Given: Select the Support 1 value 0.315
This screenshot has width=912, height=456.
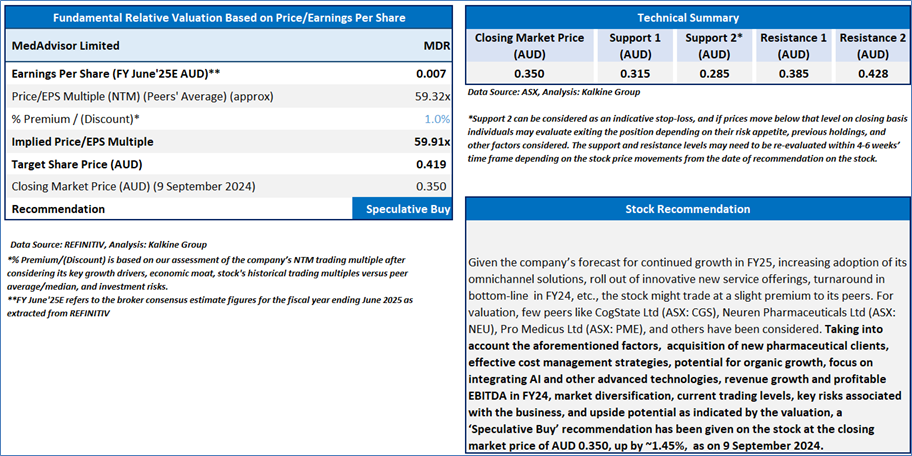Looking at the screenshot, I should coord(635,74).
